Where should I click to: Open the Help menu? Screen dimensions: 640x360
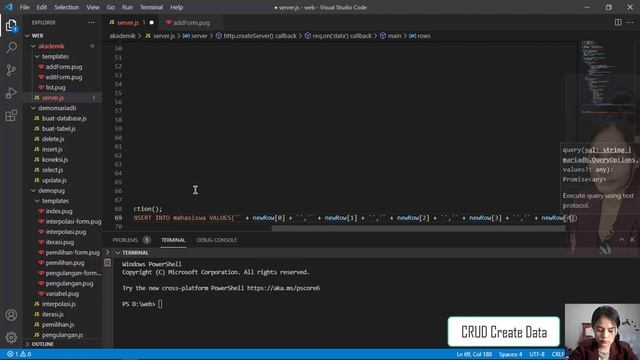pos(176,7)
